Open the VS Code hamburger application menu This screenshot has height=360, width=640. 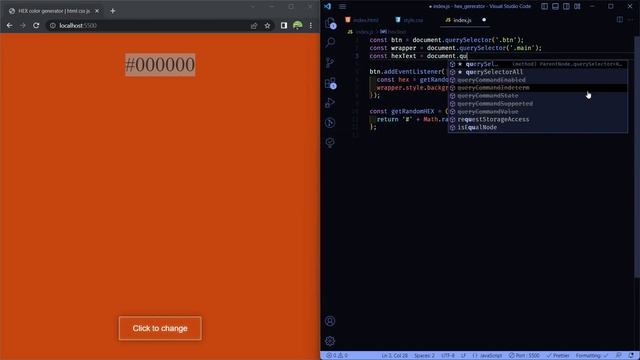[x=342, y=7]
